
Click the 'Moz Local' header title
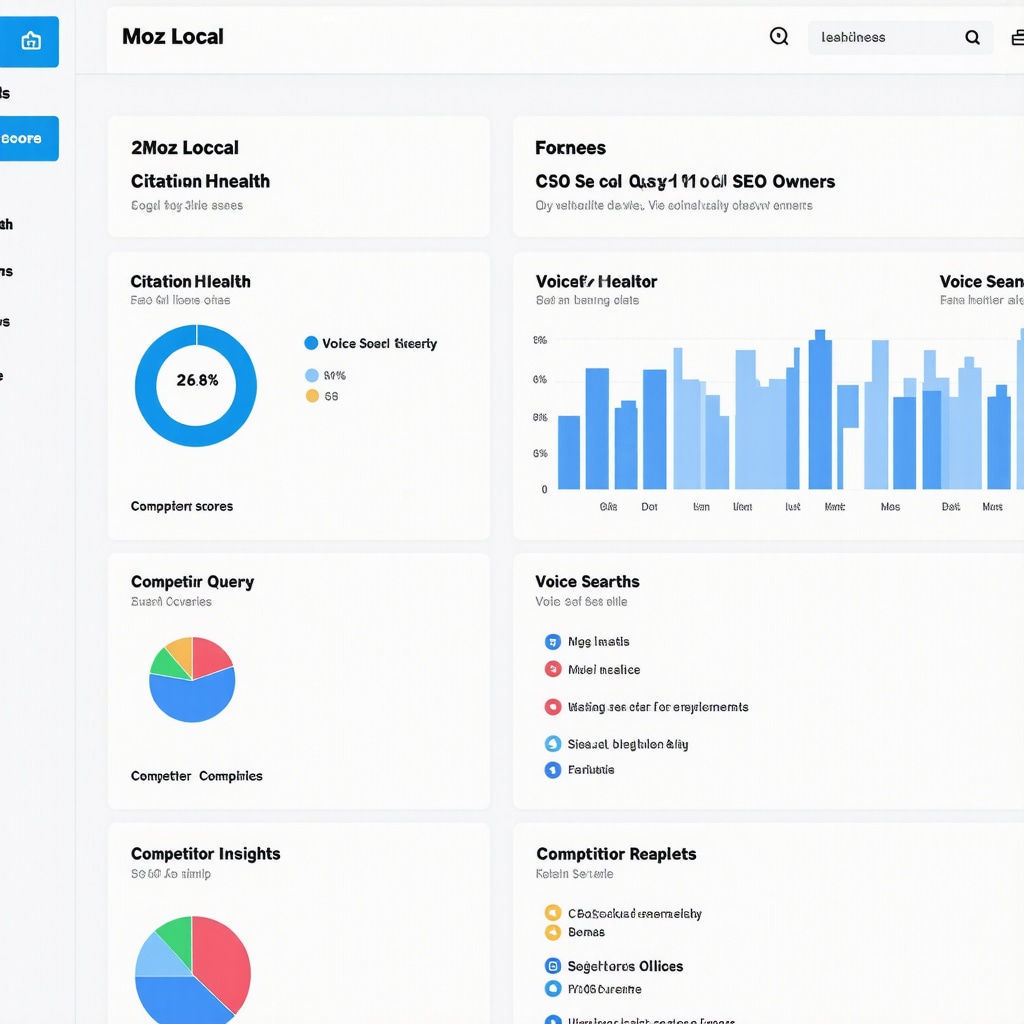(x=173, y=37)
